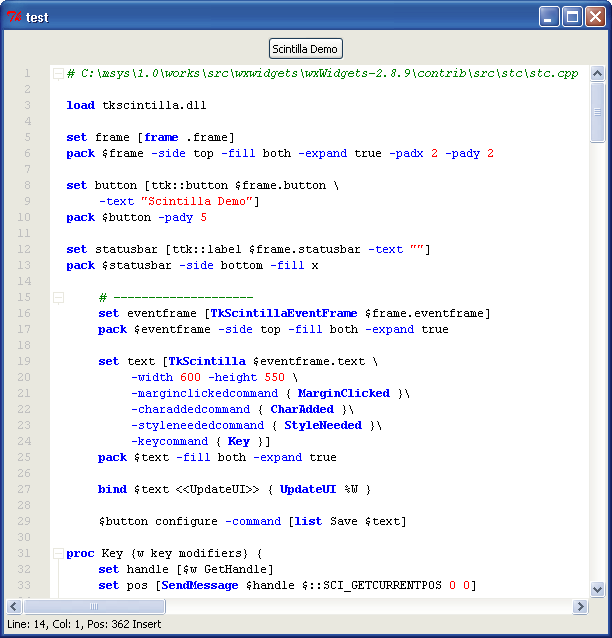This screenshot has height=638, width=612.
Task: Click the stc.cpp path comment on line 1
Action: tap(323, 74)
